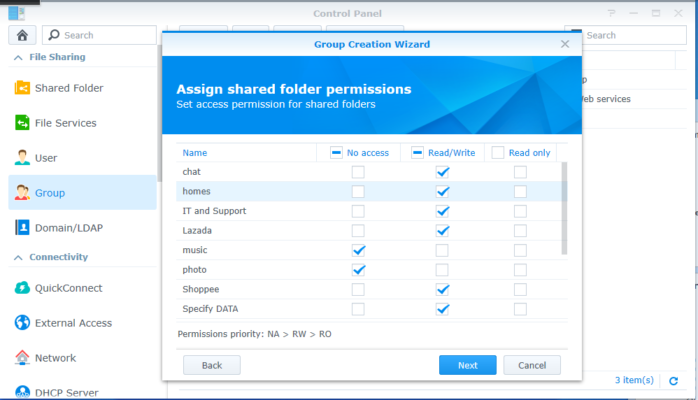Viewport: 698px width, 400px height.
Task: Click the folder list vertical scrollbar
Action: (564, 208)
